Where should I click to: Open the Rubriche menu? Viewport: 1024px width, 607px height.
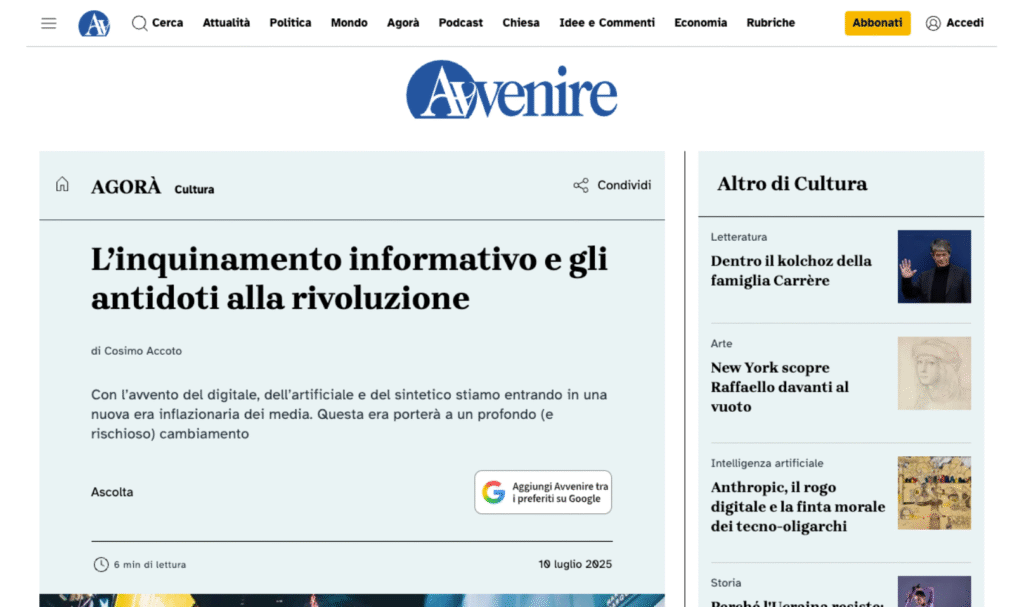tap(771, 23)
